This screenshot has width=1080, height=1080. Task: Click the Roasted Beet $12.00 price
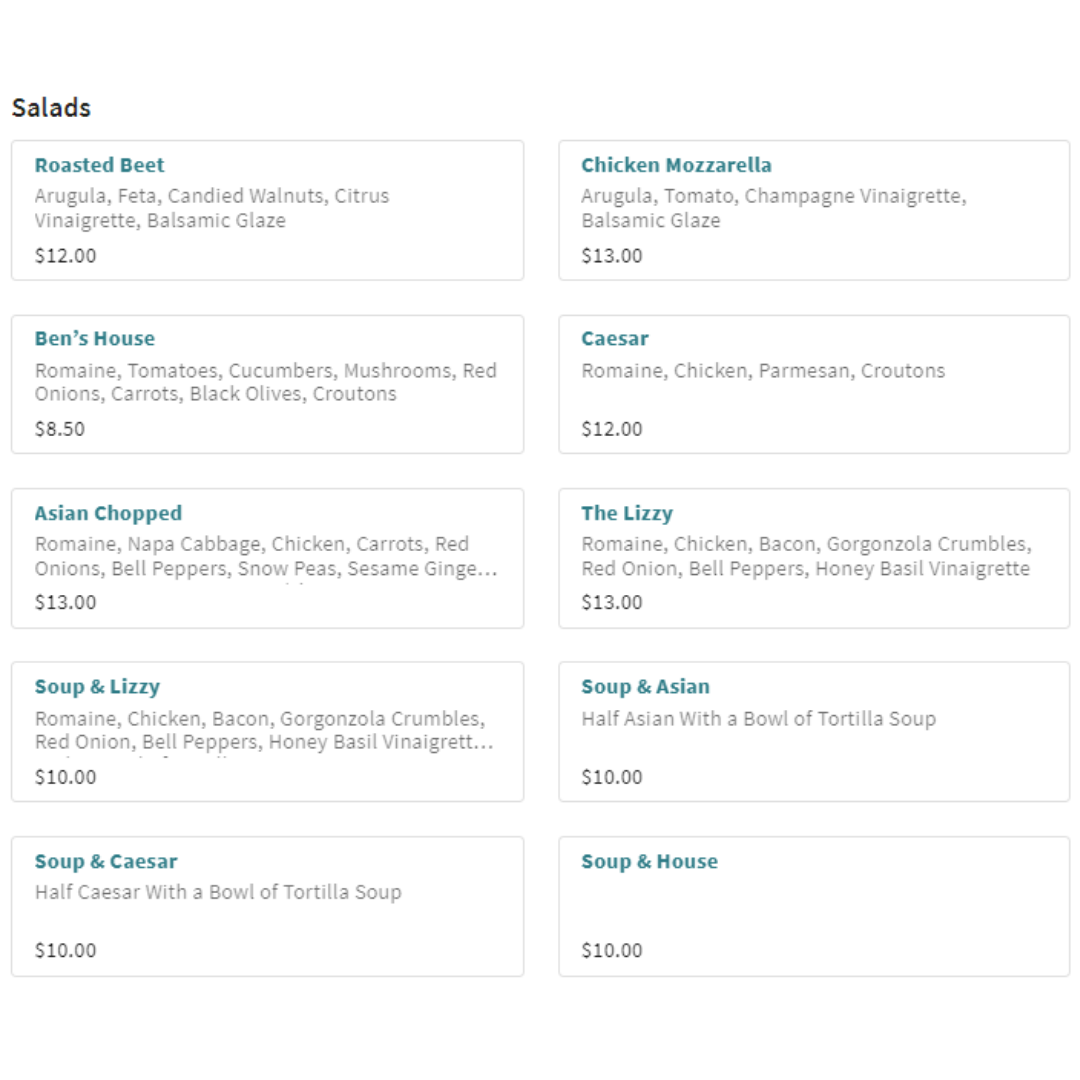(x=65, y=255)
